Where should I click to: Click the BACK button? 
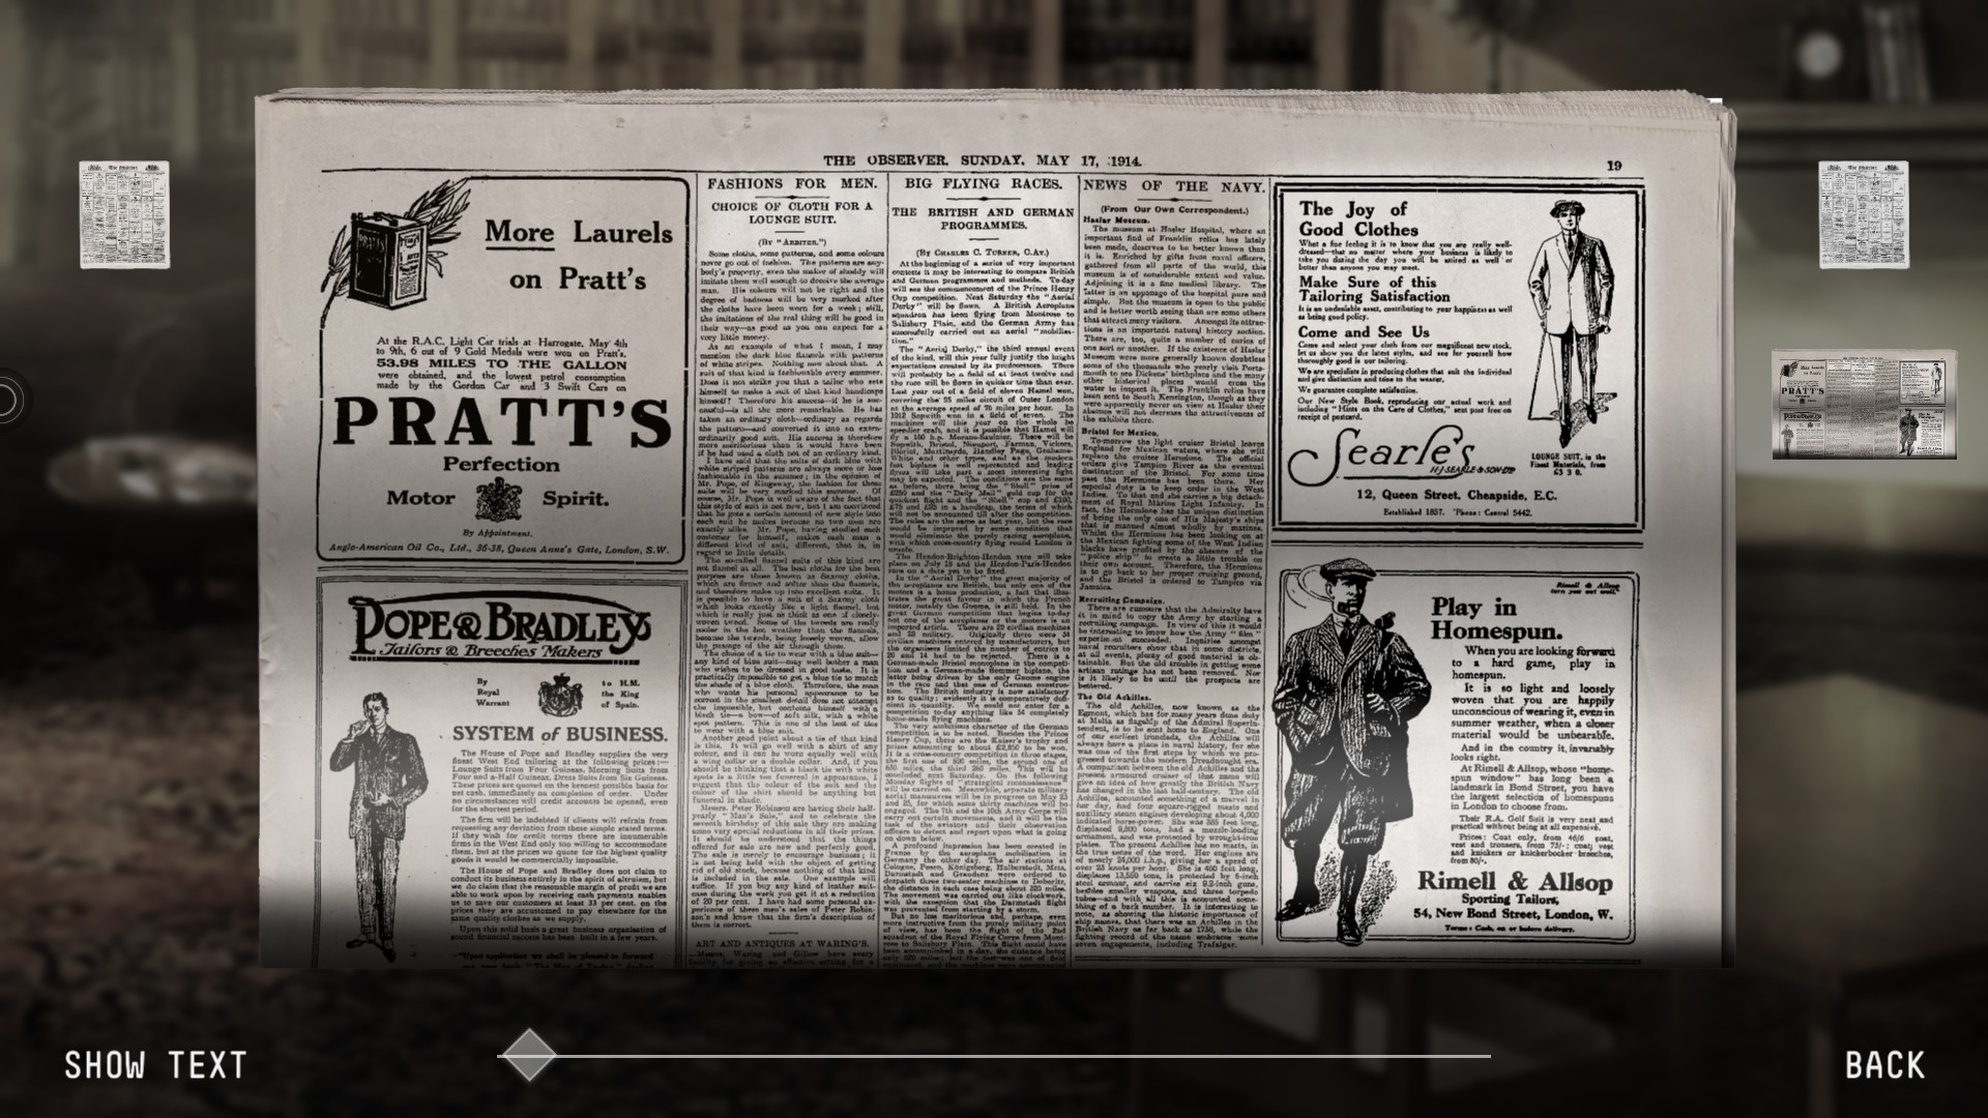(x=1885, y=1065)
